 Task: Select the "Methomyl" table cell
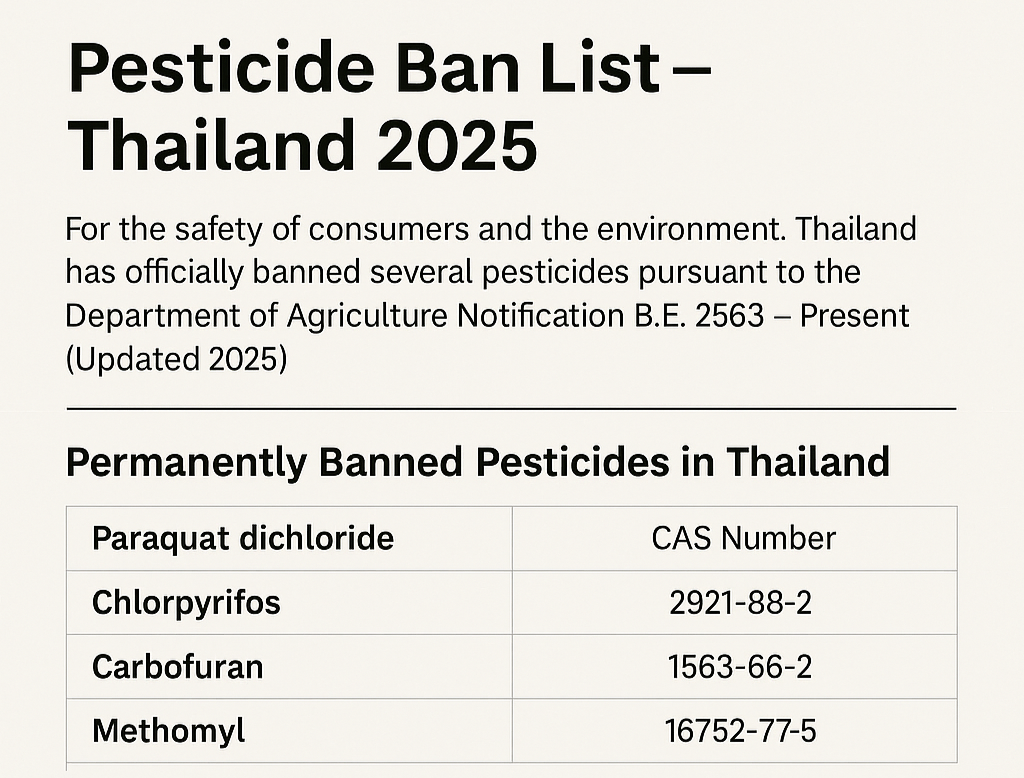[168, 731]
